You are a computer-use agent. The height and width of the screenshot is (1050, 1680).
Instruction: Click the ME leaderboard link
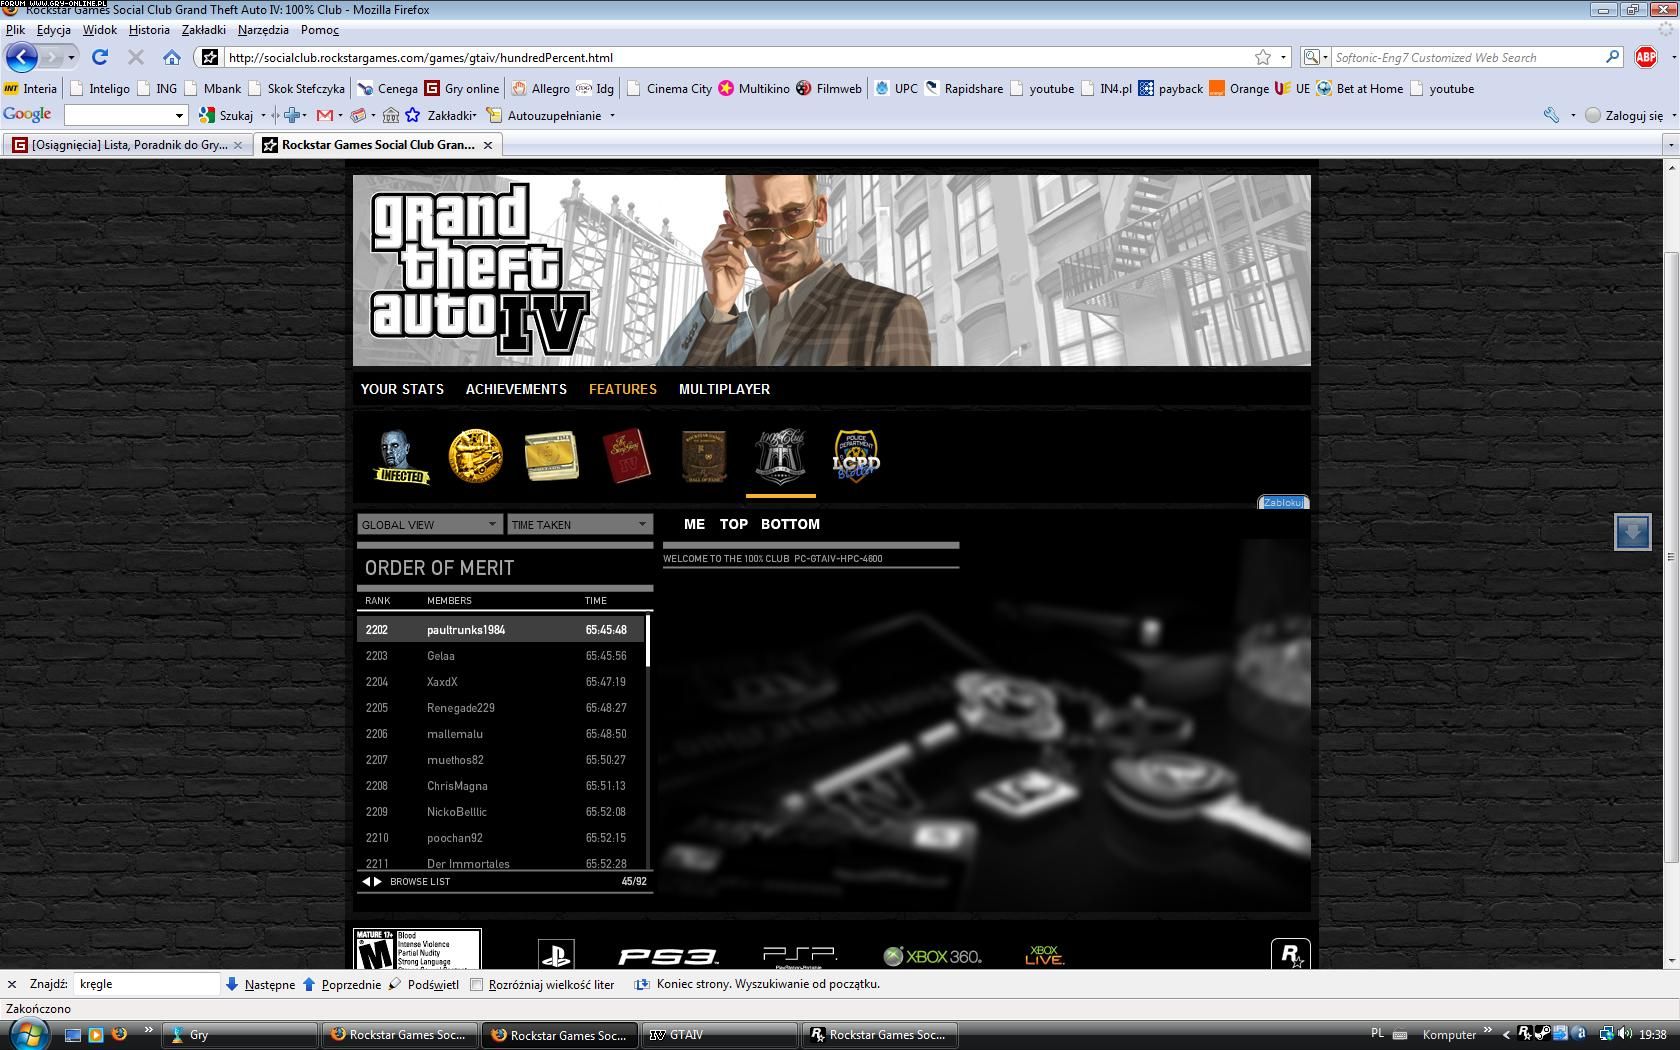694,524
